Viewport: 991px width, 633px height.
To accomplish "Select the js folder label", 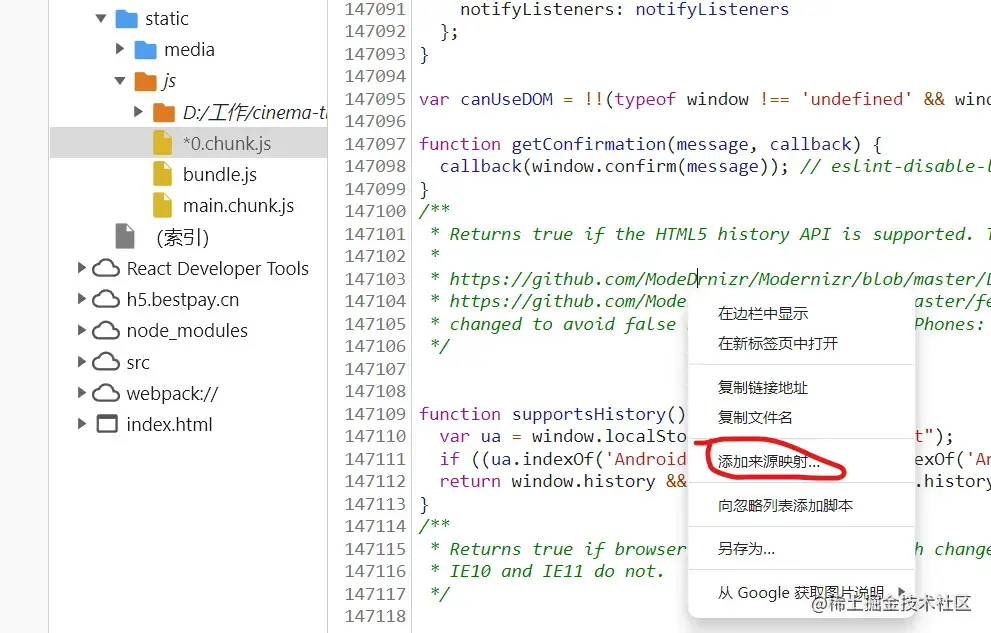I will tap(169, 81).
